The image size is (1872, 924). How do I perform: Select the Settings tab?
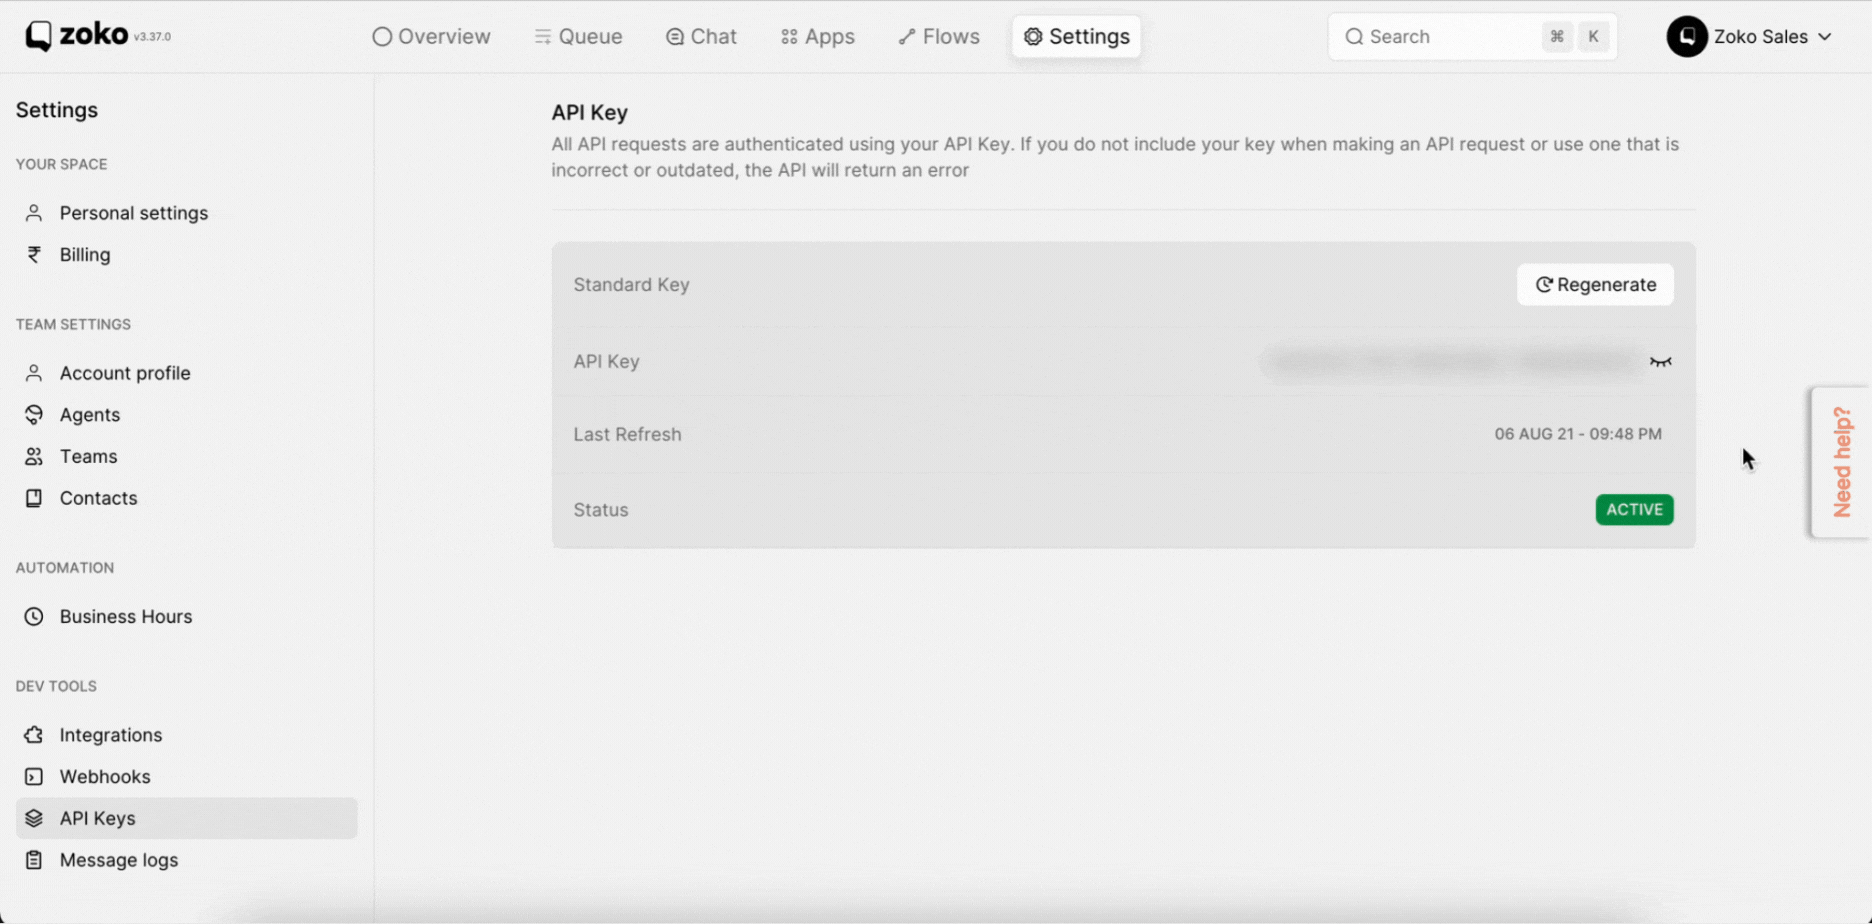pyautogui.click(x=1076, y=37)
